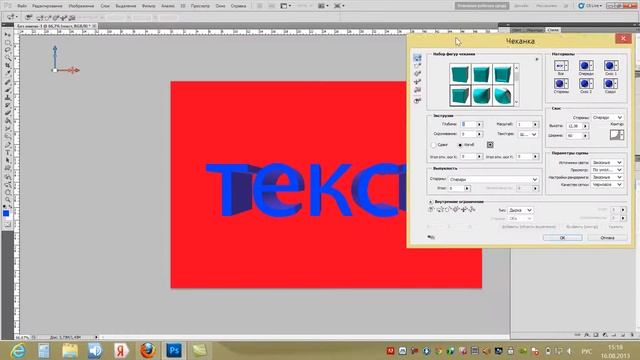Open the Все materials picker

coord(561,66)
